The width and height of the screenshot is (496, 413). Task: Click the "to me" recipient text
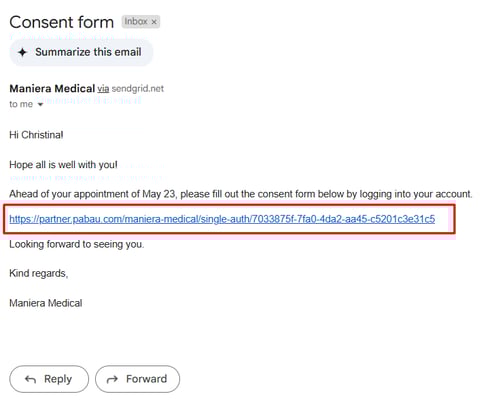tap(21, 104)
